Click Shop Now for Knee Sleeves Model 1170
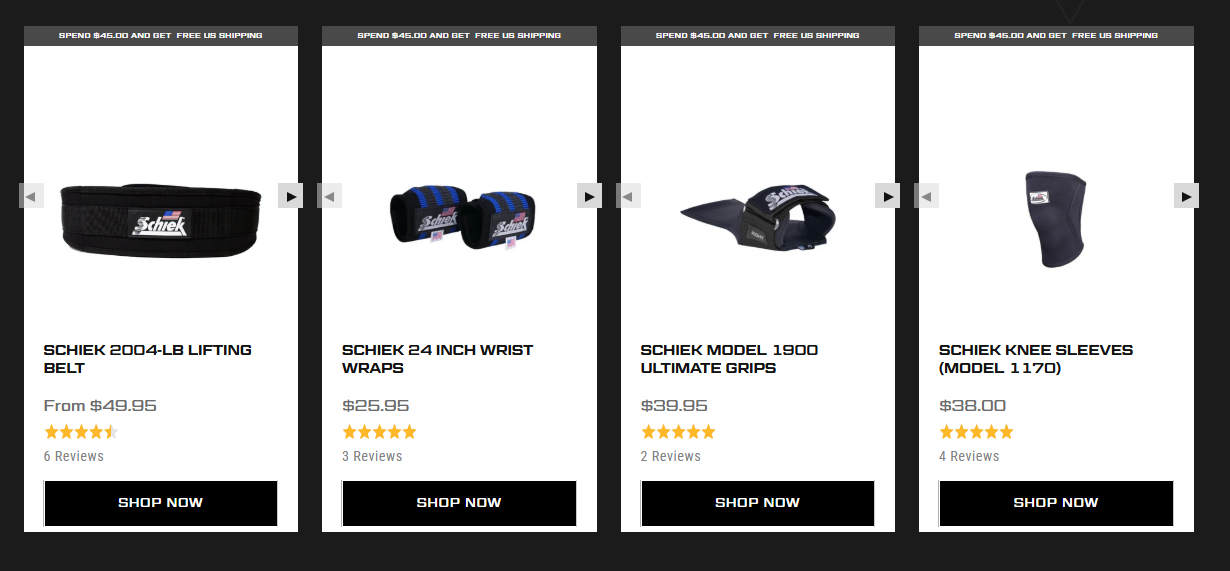This screenshot has width=1230, height=571. coord(1056,503)
